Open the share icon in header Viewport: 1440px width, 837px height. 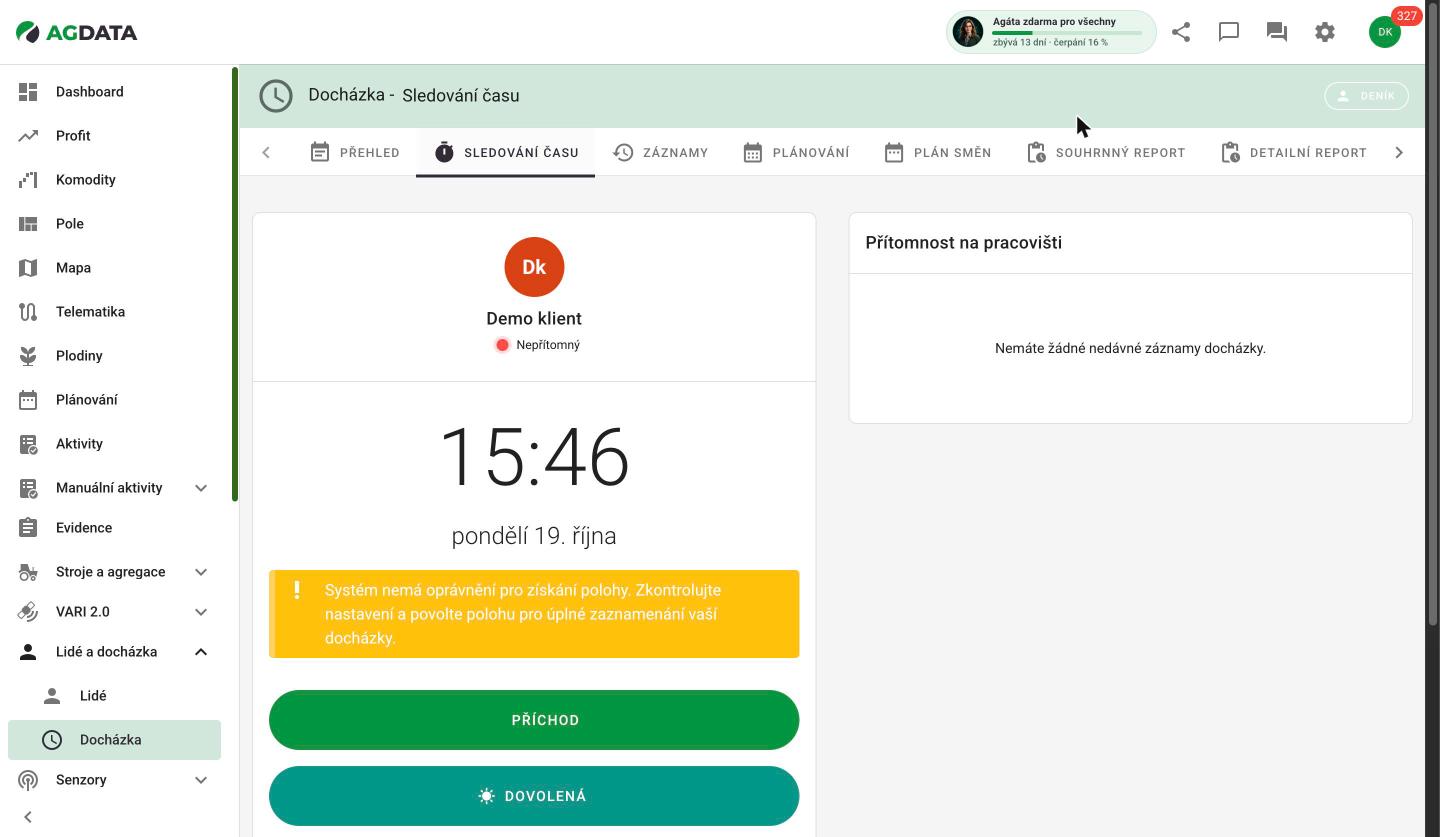tap(1181, 32)
